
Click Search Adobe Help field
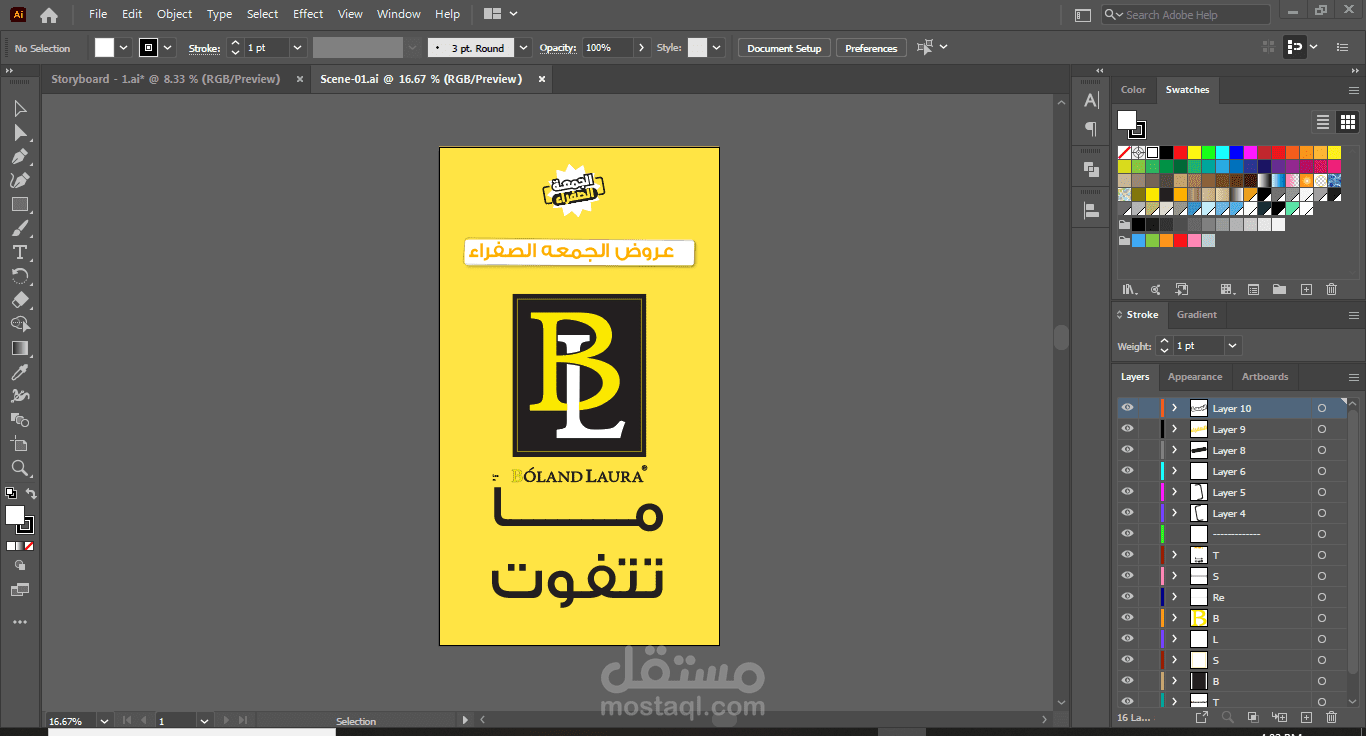pos(1186,15)
